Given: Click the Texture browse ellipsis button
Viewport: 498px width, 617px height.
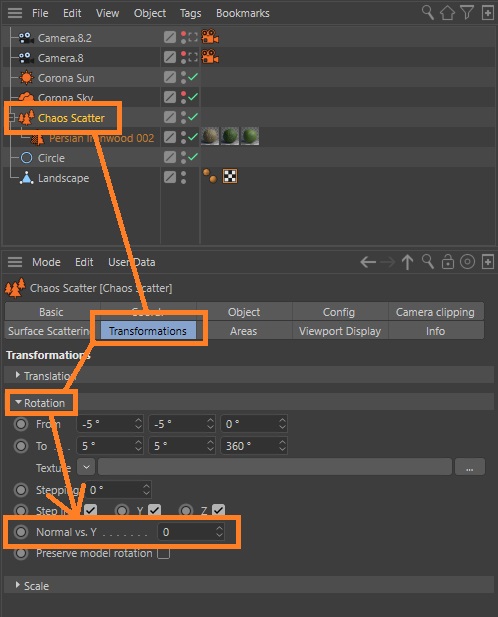Looking at the screenshot, I should click(x=470, y=467).
